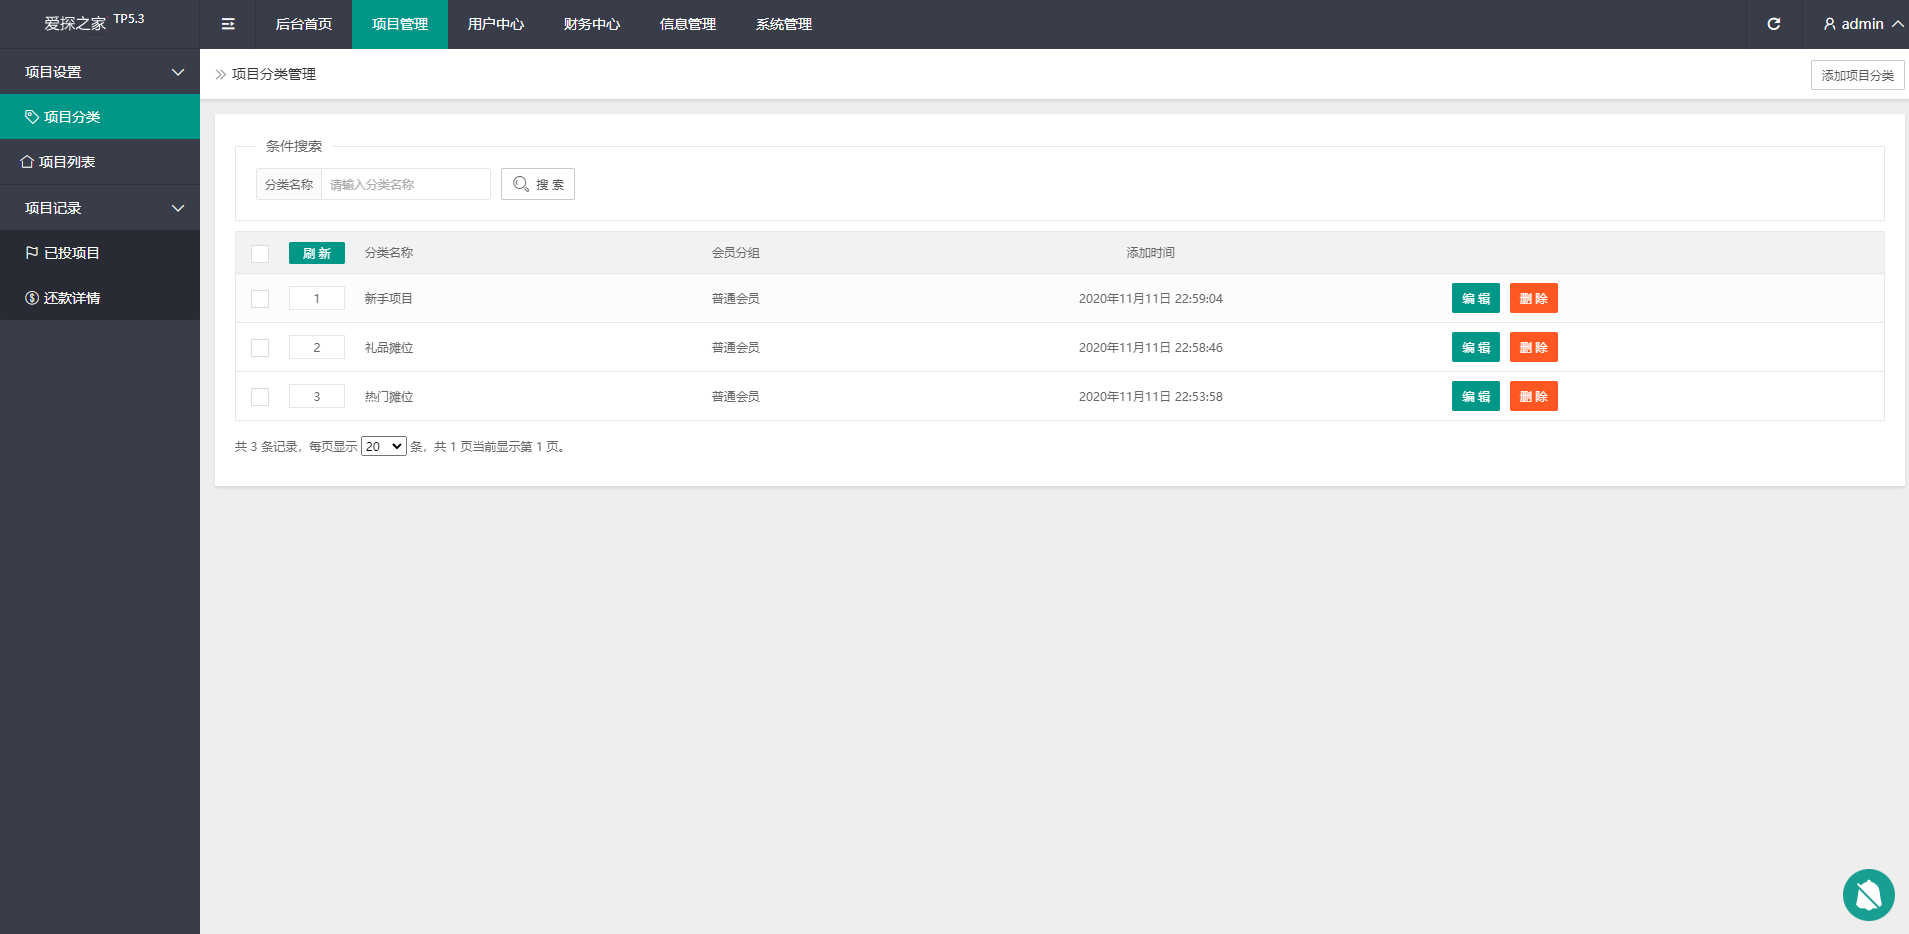Click the admin user profile icon

(1829, 24)
